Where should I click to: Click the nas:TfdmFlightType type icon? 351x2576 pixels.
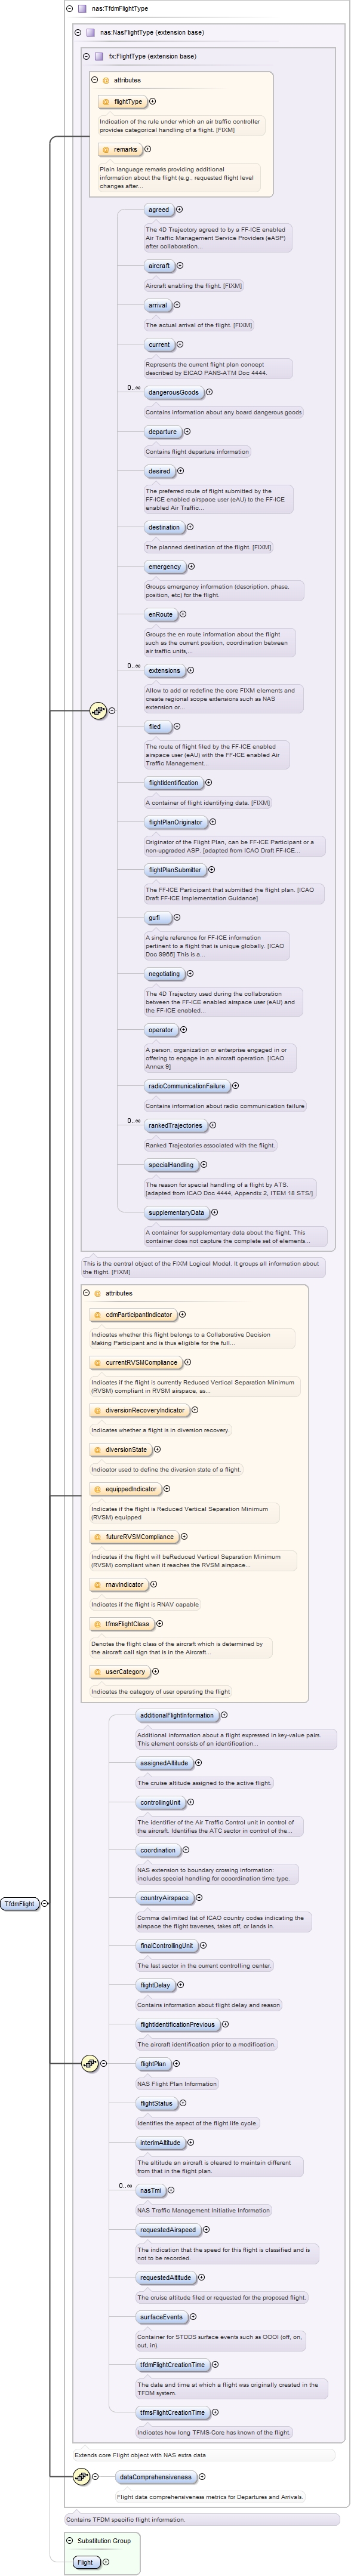coord(82,8)
